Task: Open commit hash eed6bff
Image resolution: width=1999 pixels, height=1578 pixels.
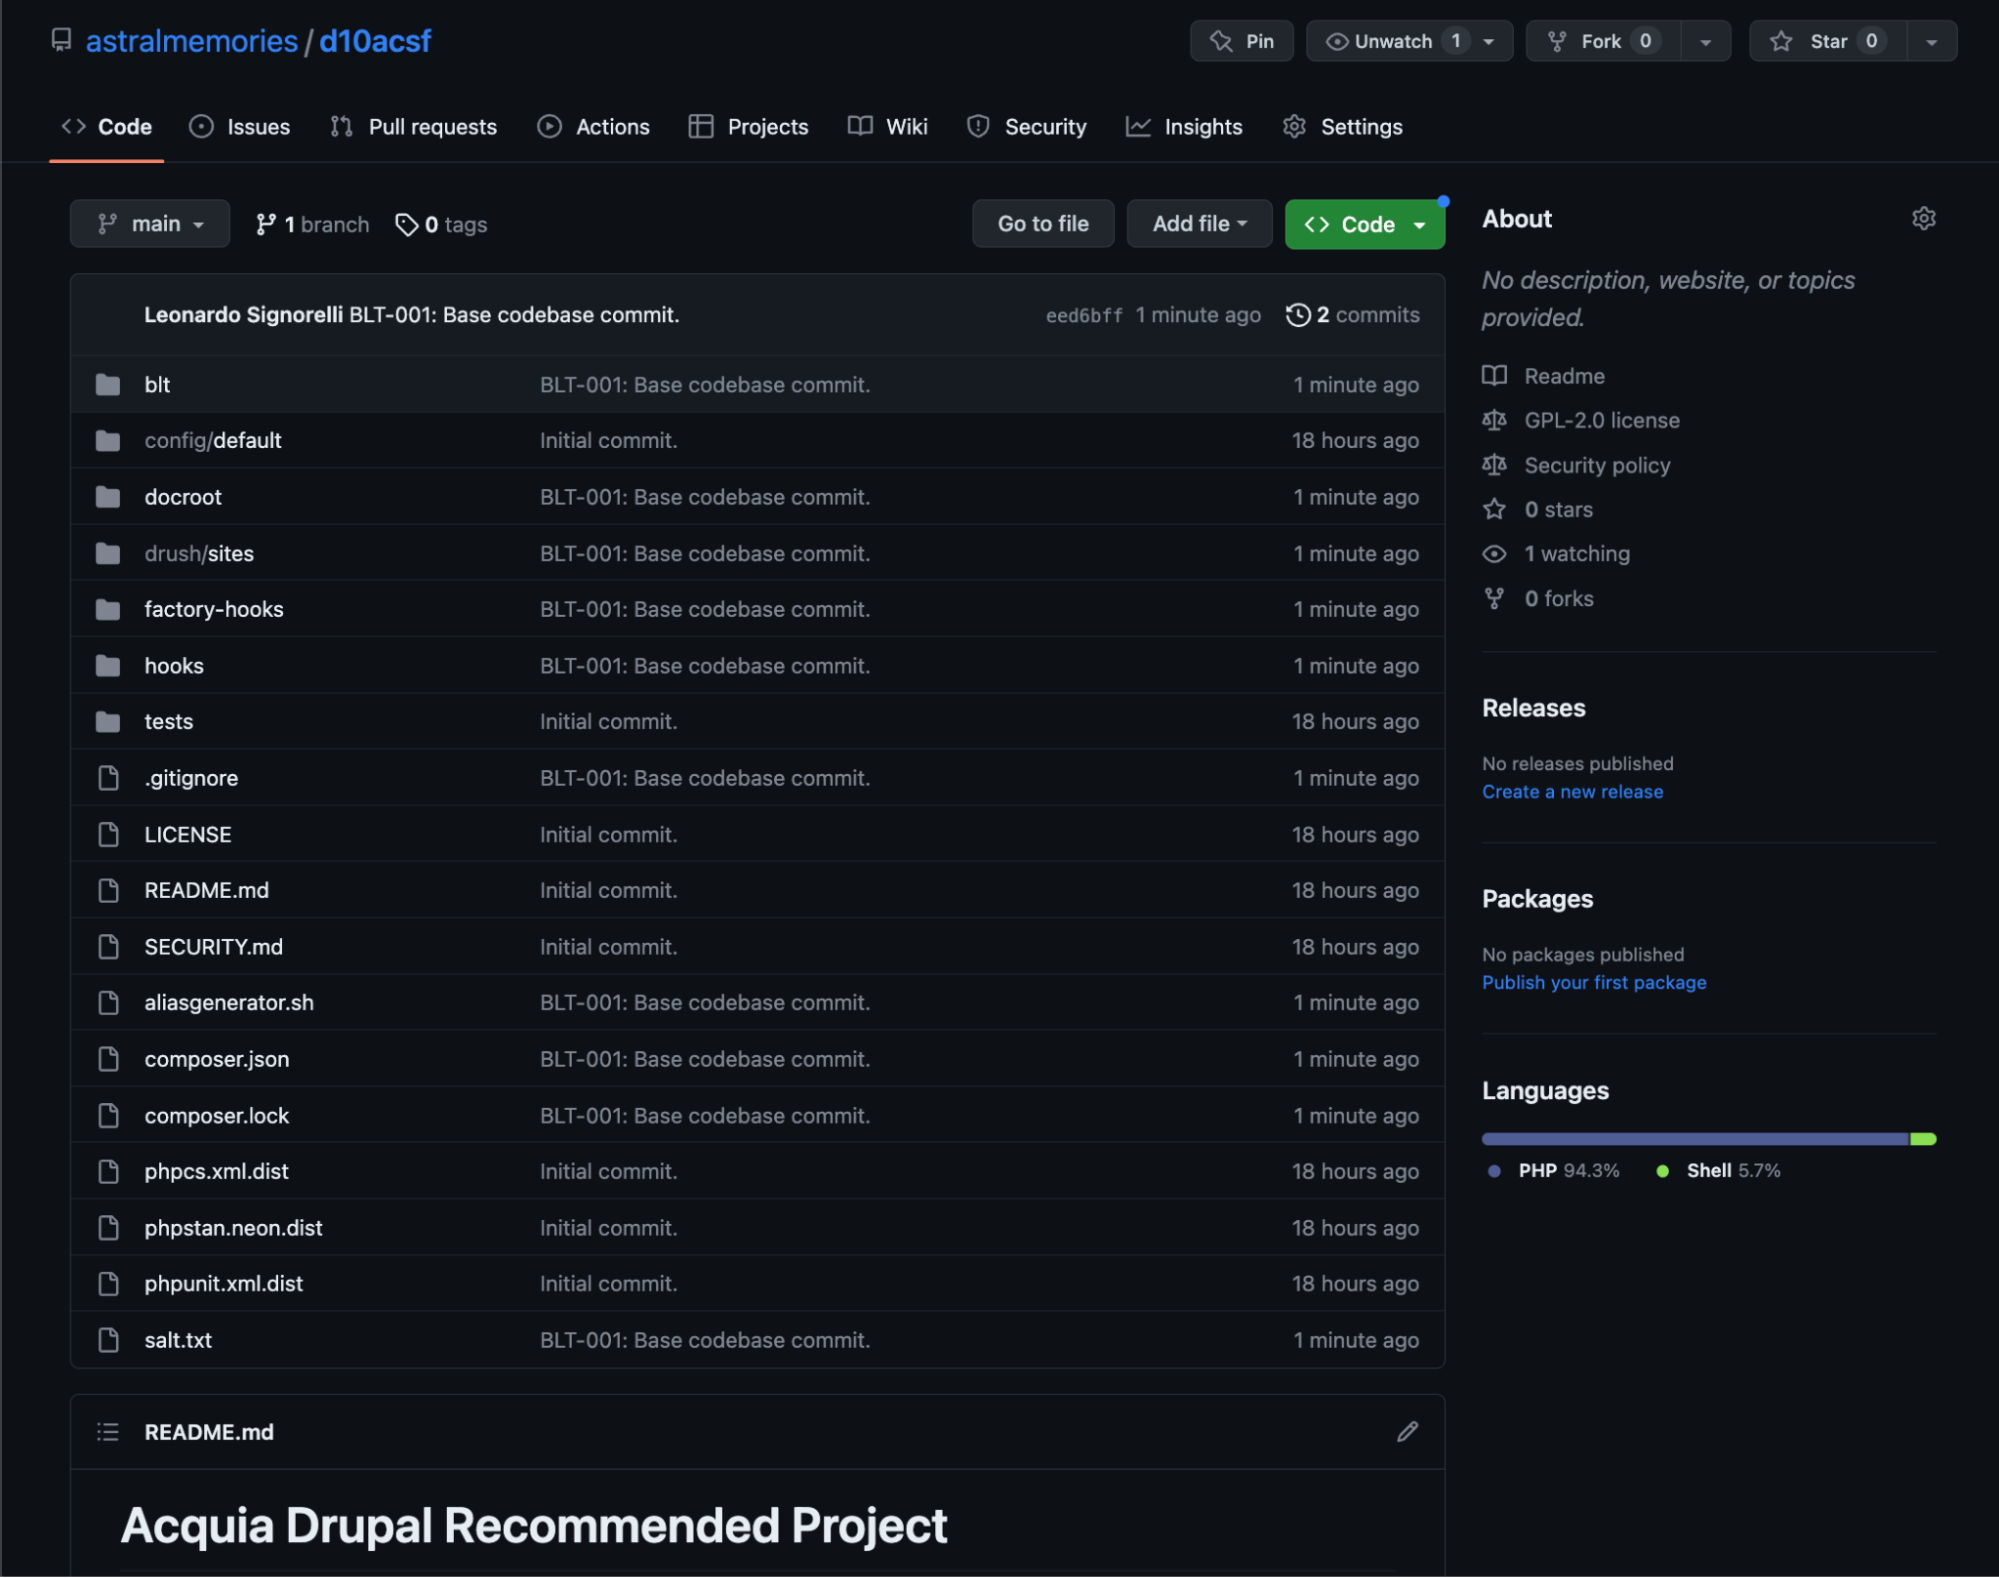Action: (x=1084, y=316)
